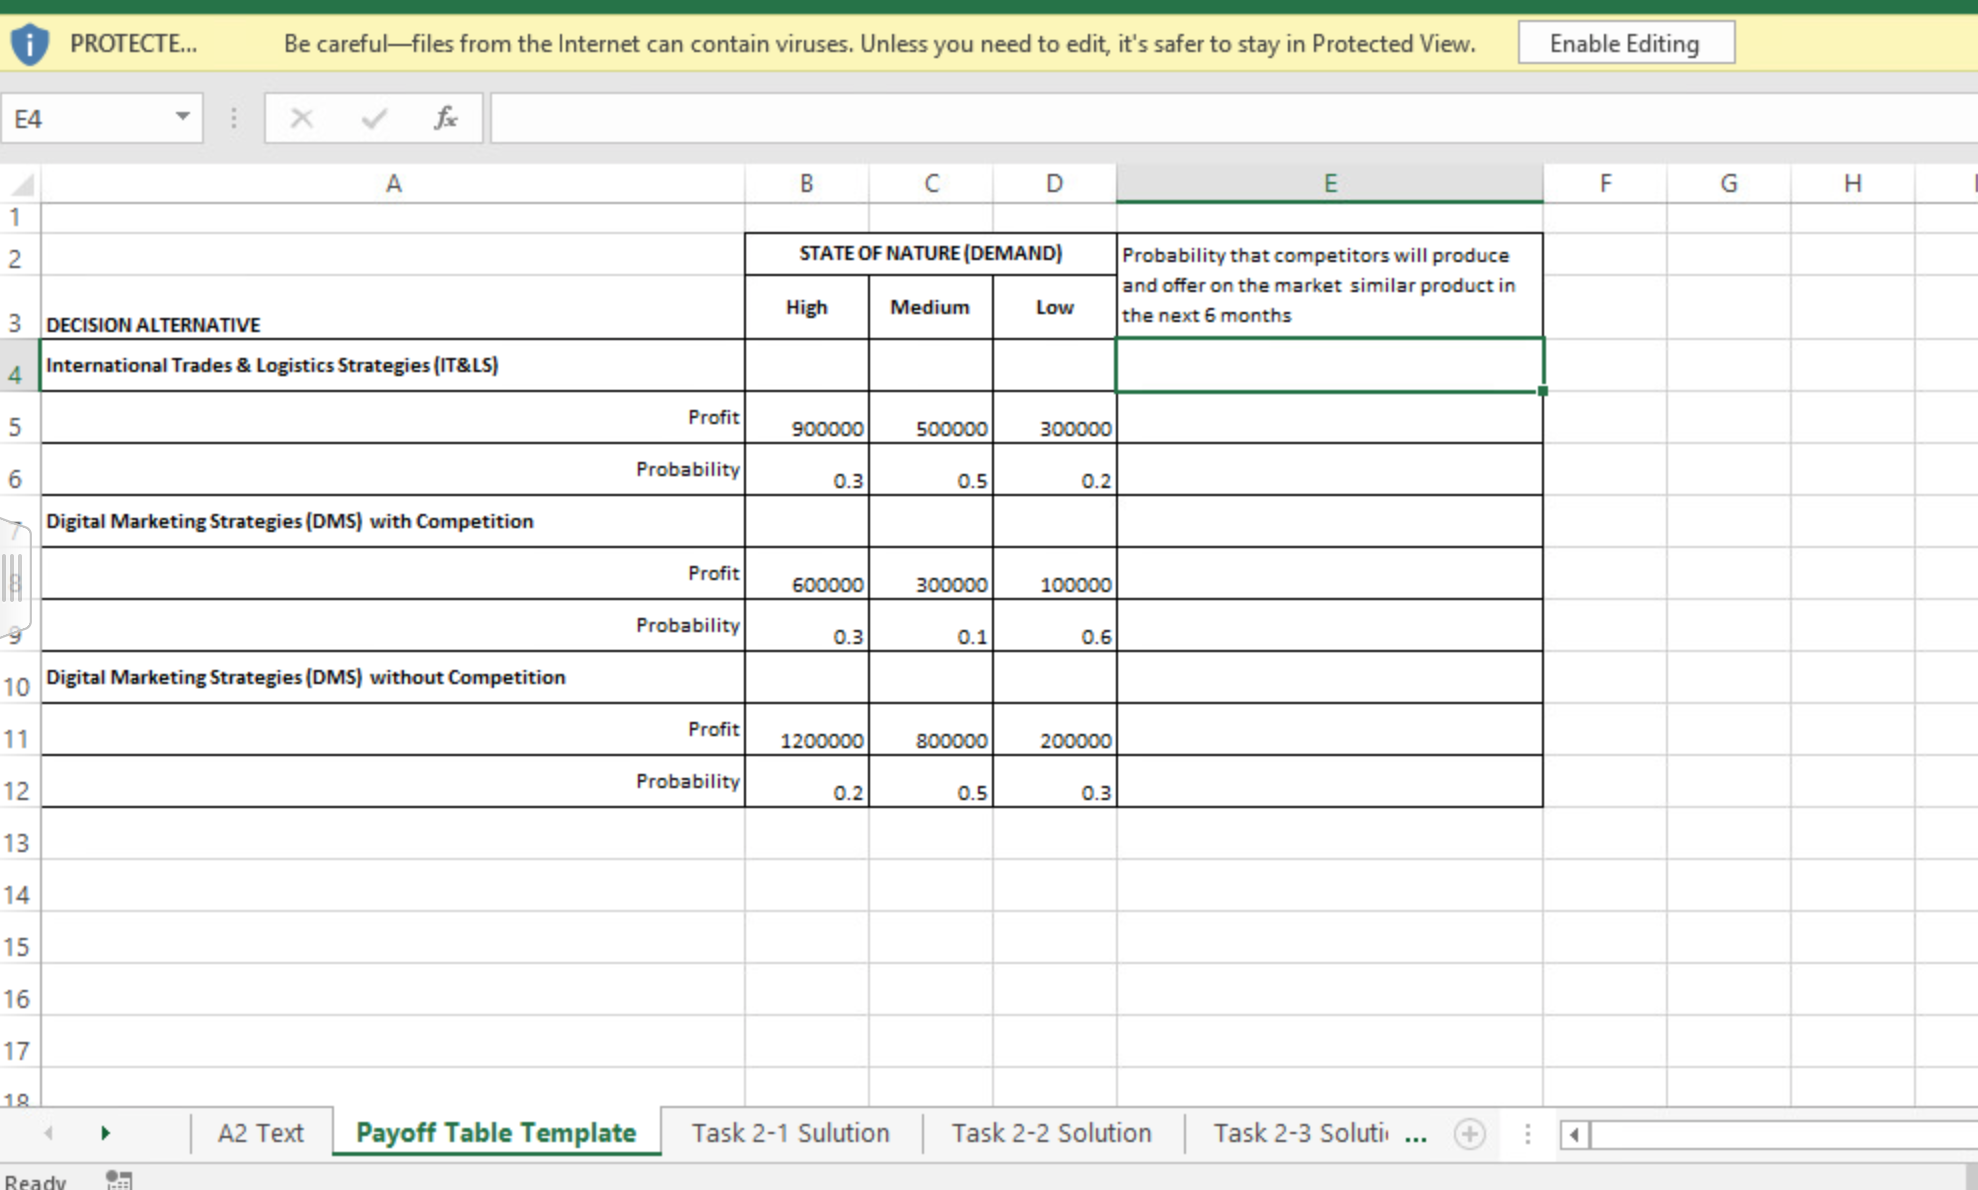Image resolution: width=1978 pixels, height=1190 pixels.
Task: Click the 'Low' demand header cell
Action: 1055,307
